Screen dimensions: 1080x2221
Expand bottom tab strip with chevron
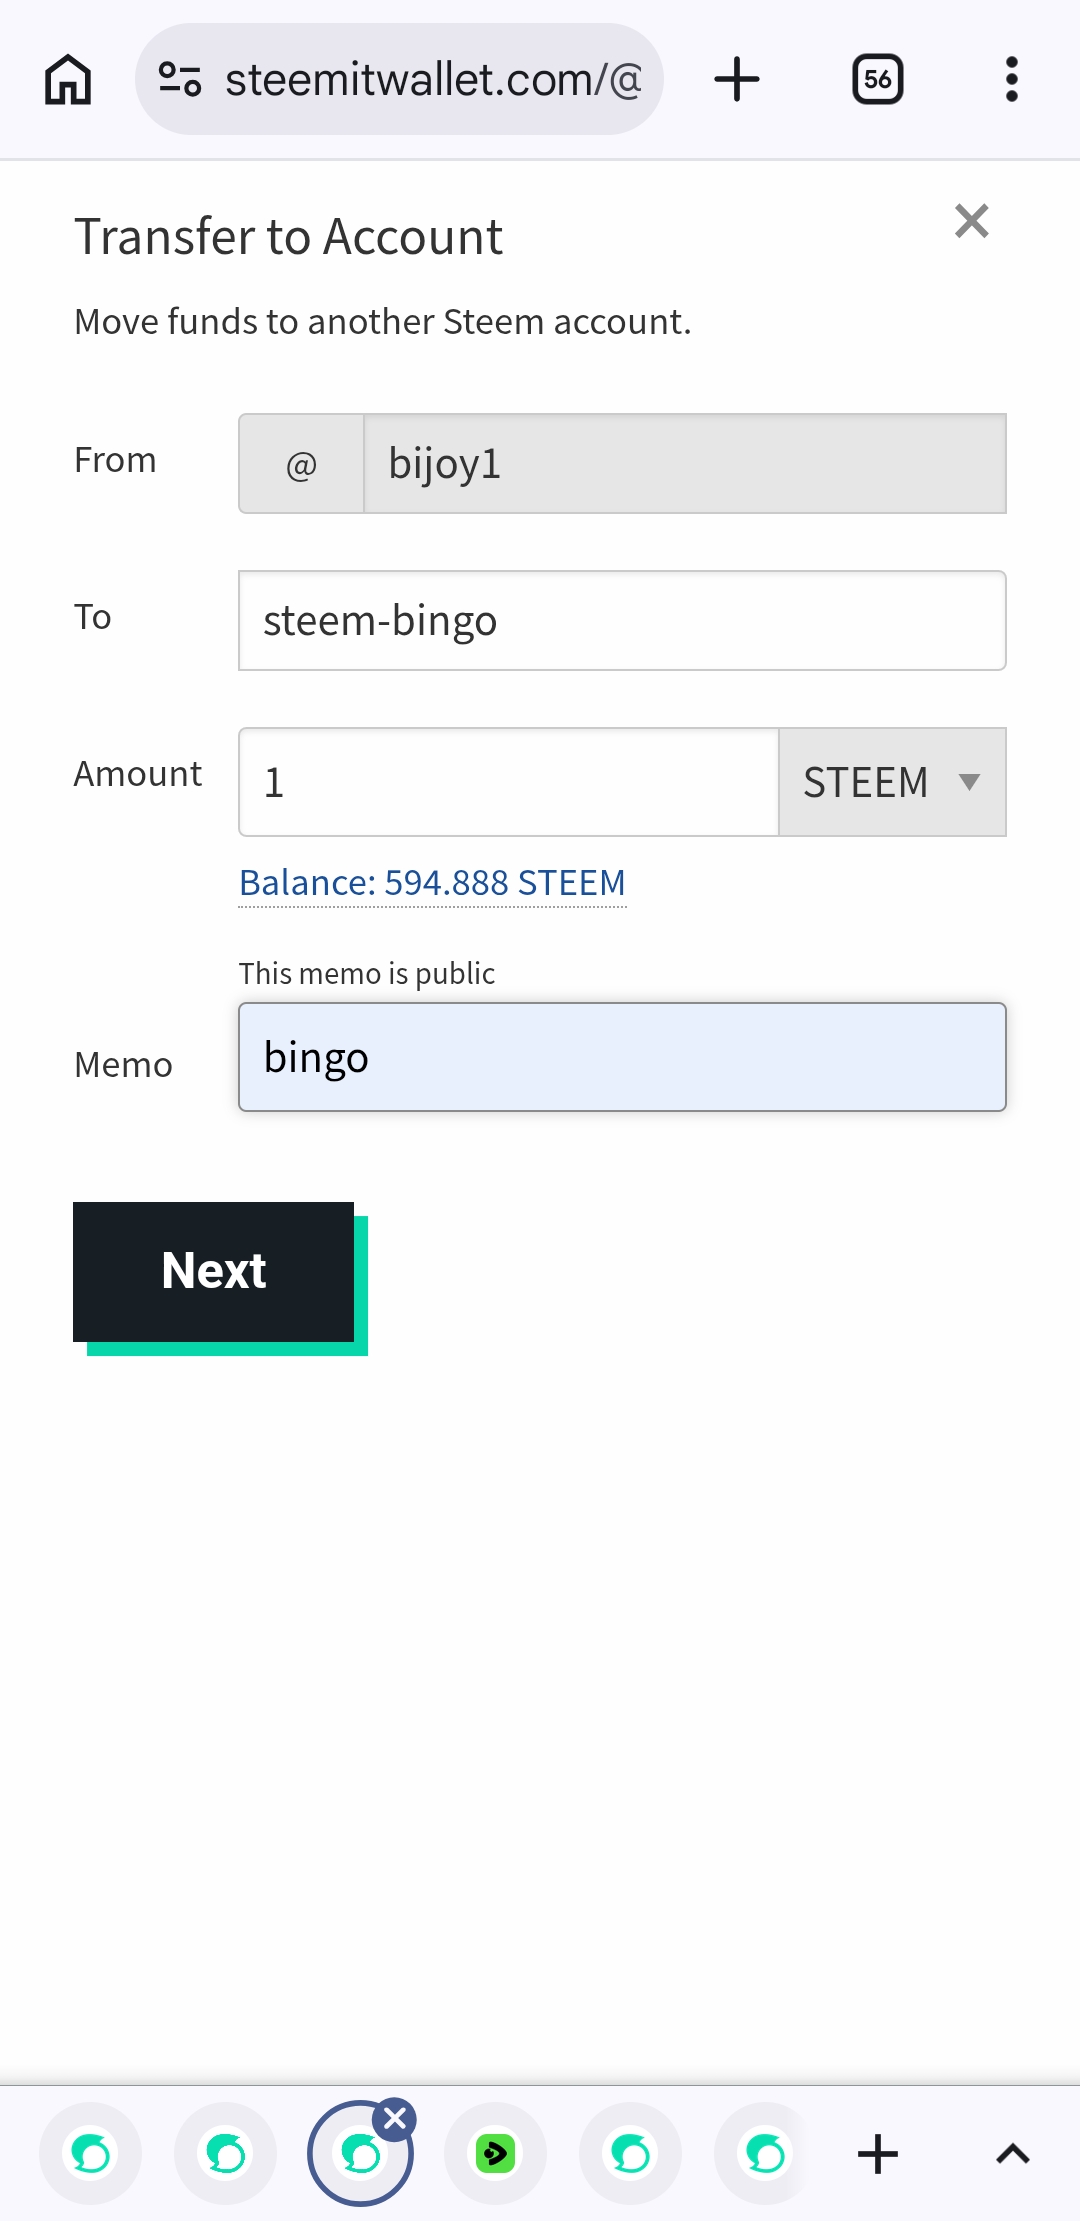(1013, 2153)
